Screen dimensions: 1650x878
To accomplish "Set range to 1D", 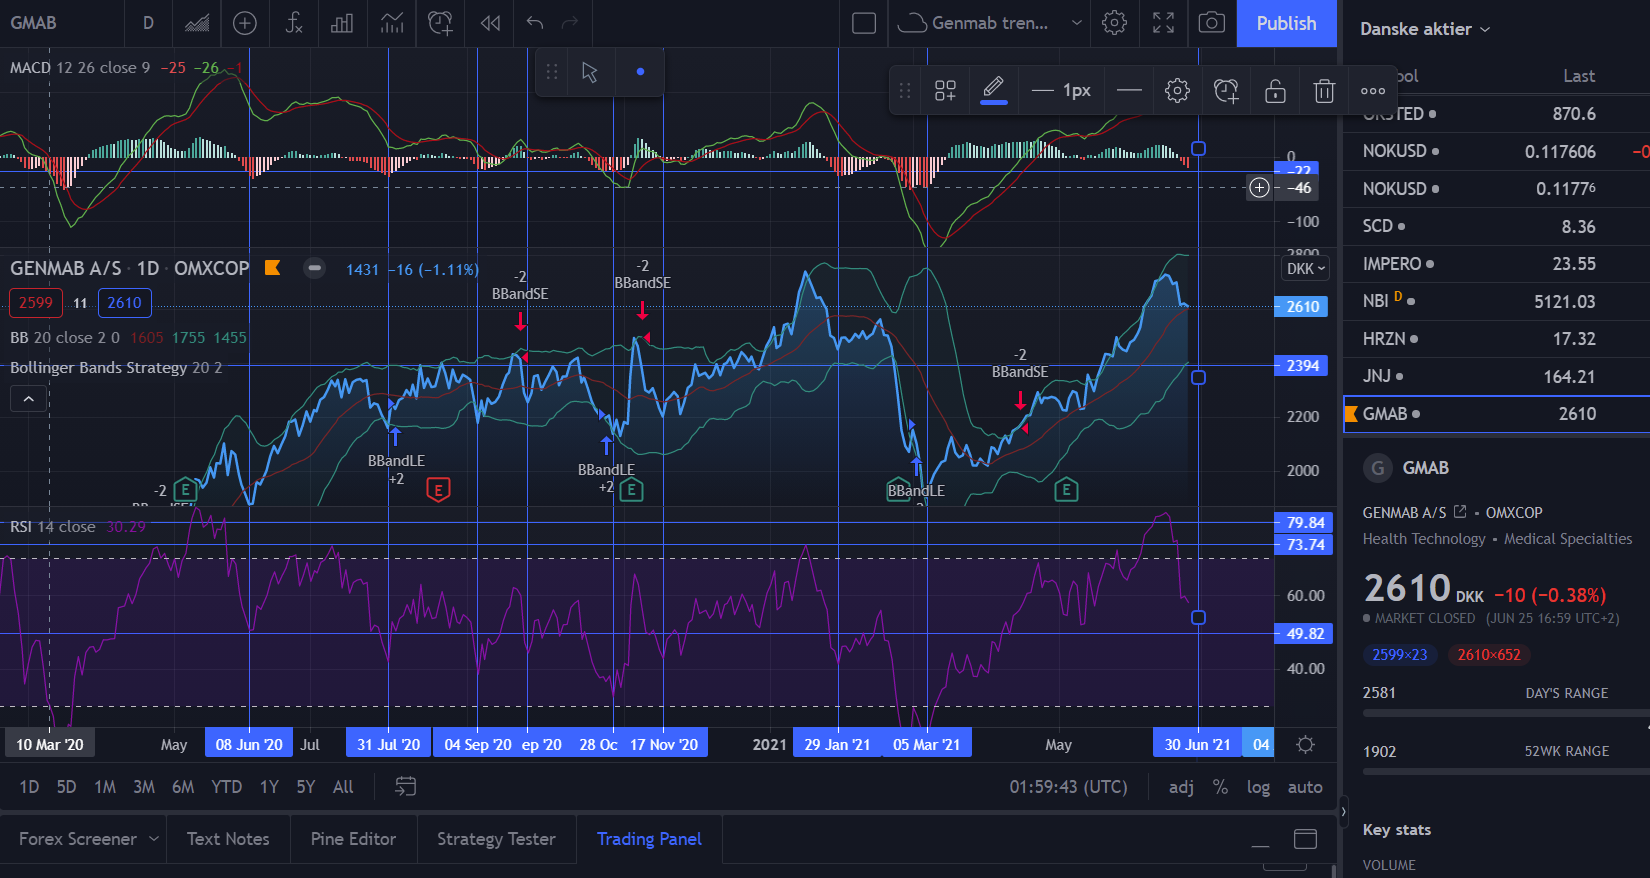I will 29,787.
